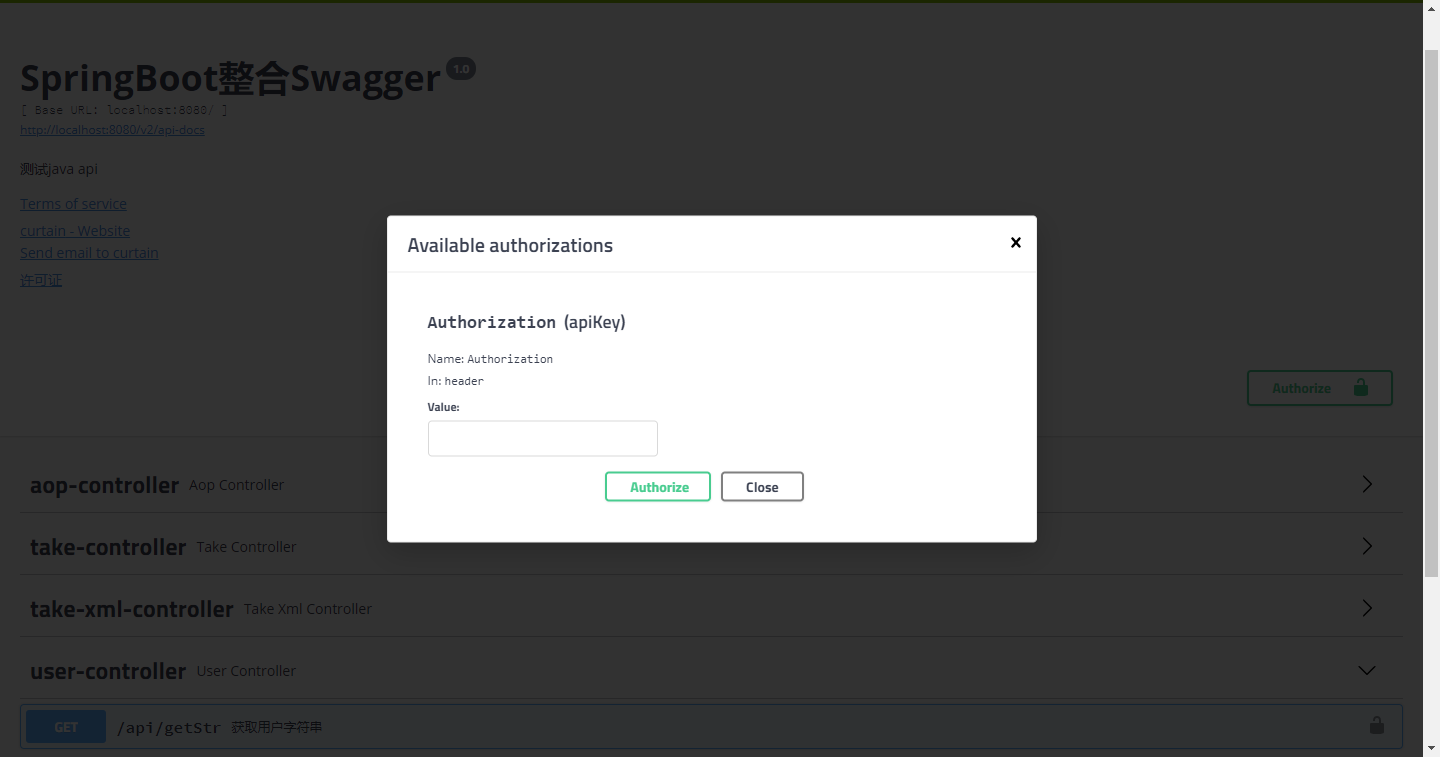Screen dimensions: 1440x757
Task: Click the Name: Authorization text
Action: (490, 358)
